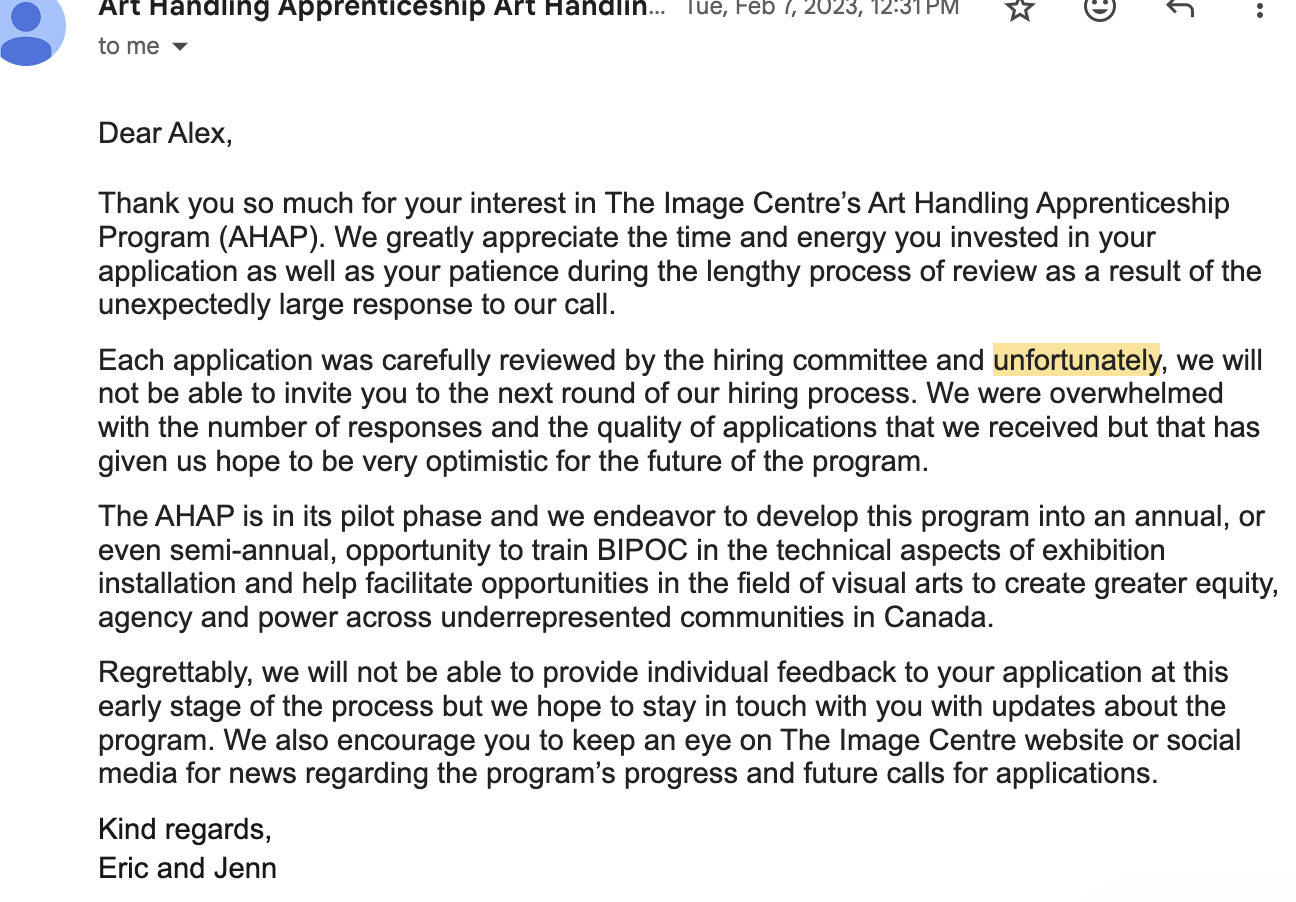Click the sender's profile avatar

[28, 30]
